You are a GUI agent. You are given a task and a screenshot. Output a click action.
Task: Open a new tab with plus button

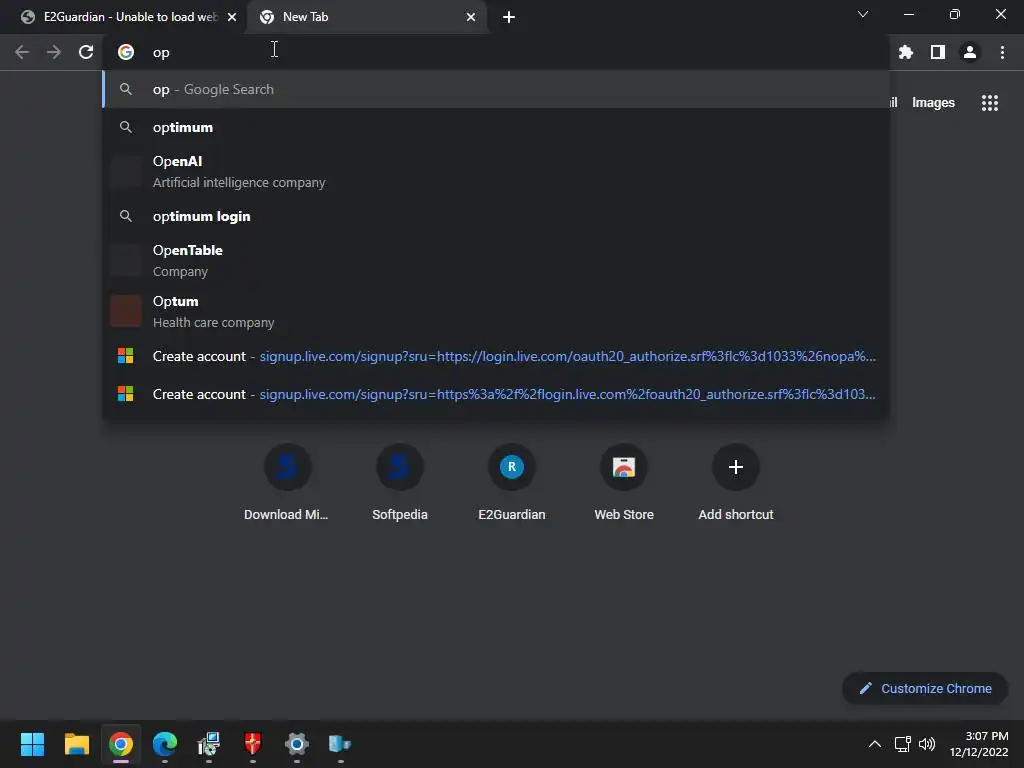(509, 17)
